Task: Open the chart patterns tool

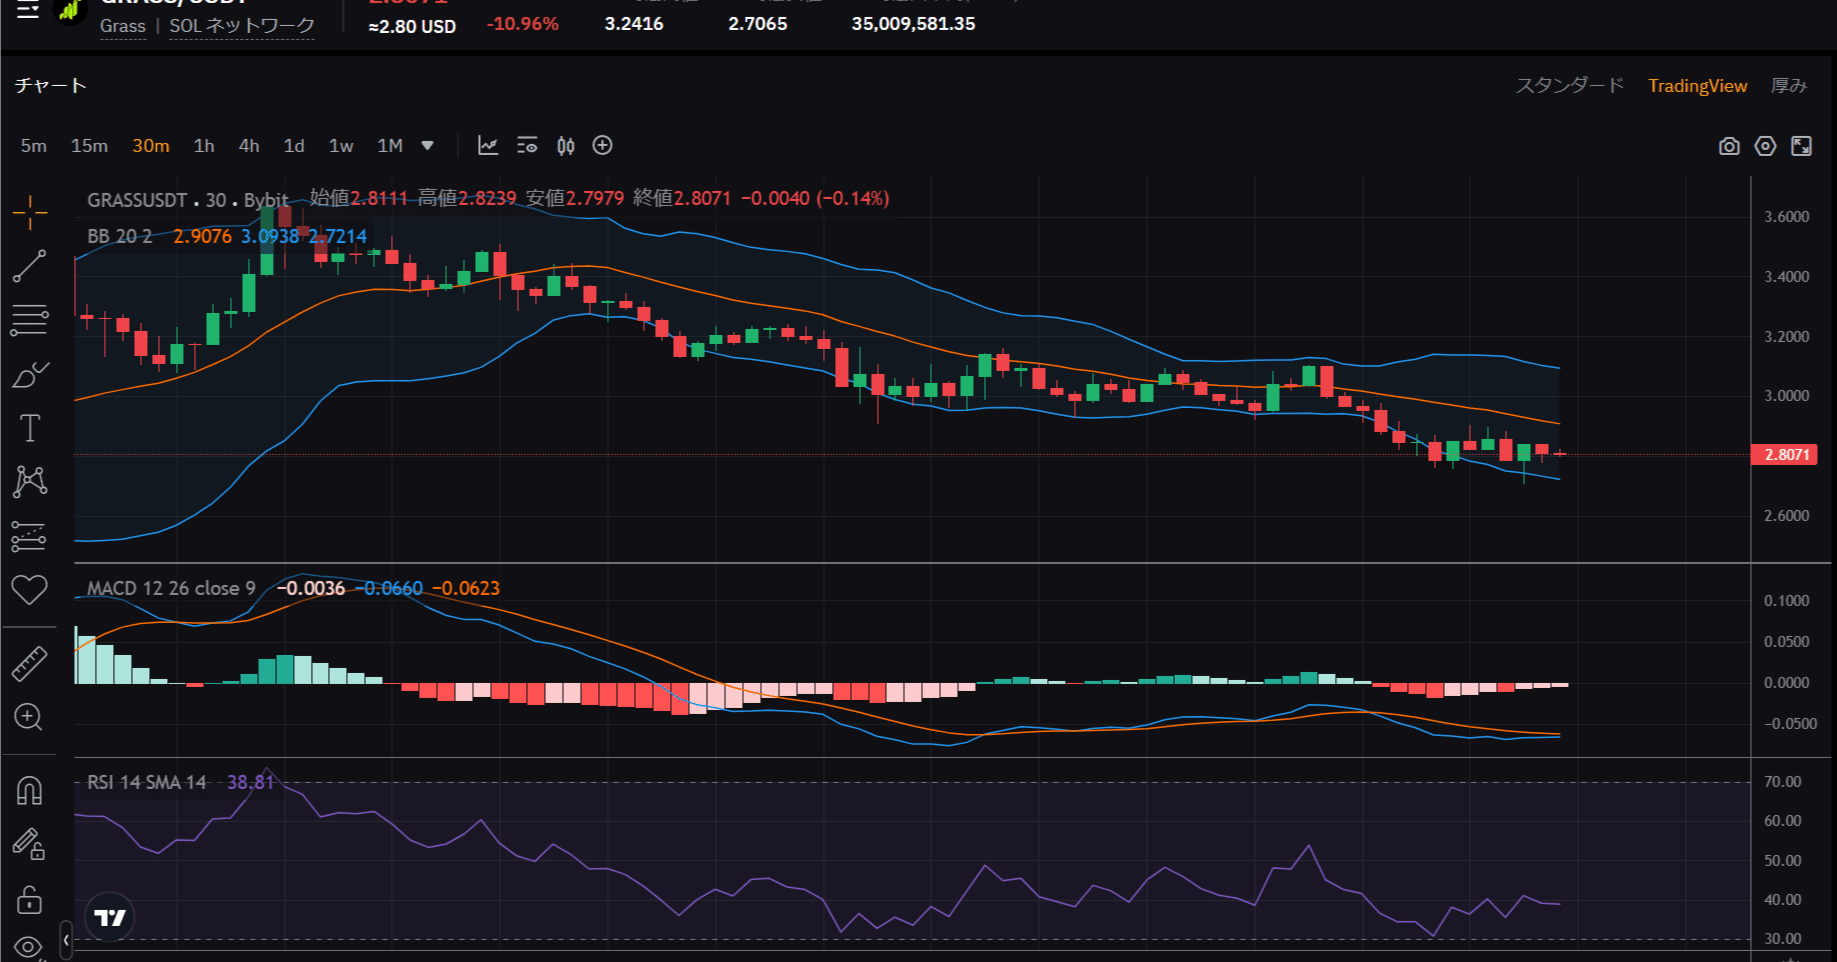Action: pos(30,482)
